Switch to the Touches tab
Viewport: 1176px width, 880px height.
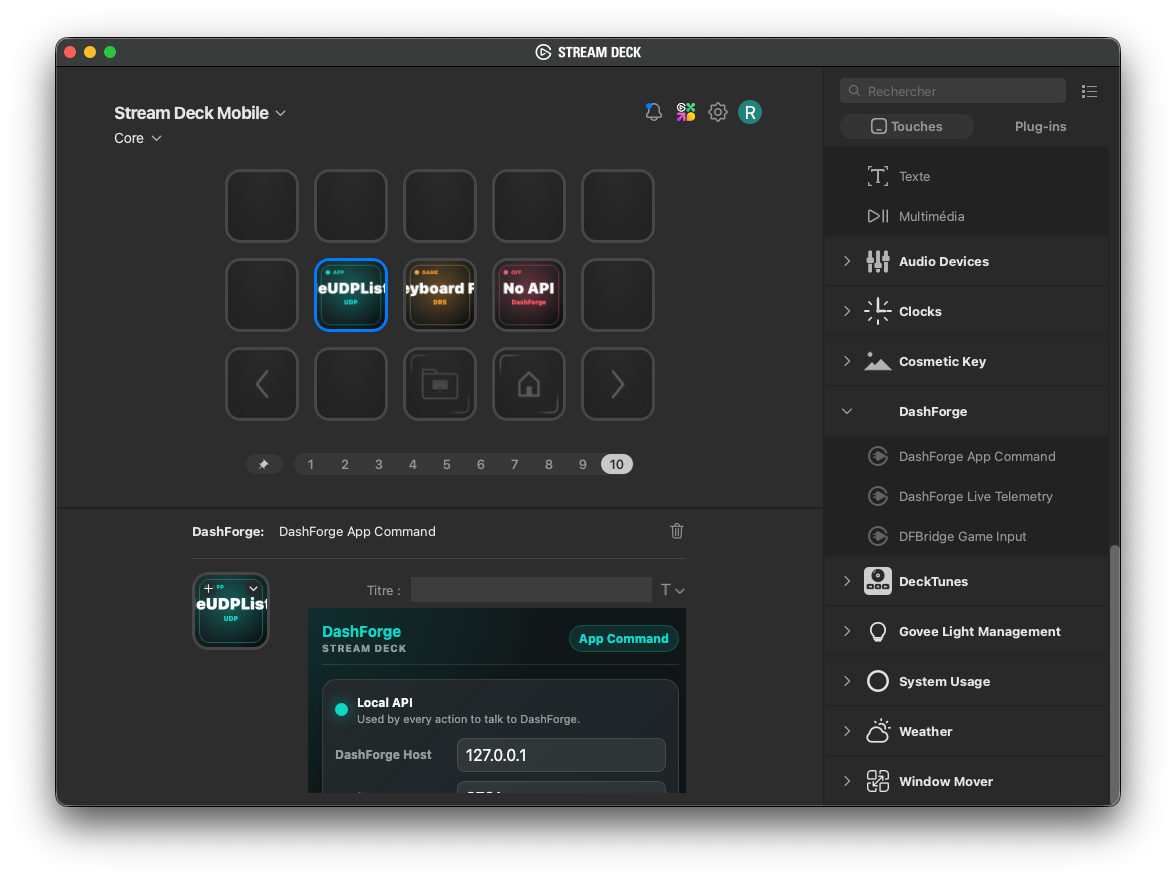[907, 127]
